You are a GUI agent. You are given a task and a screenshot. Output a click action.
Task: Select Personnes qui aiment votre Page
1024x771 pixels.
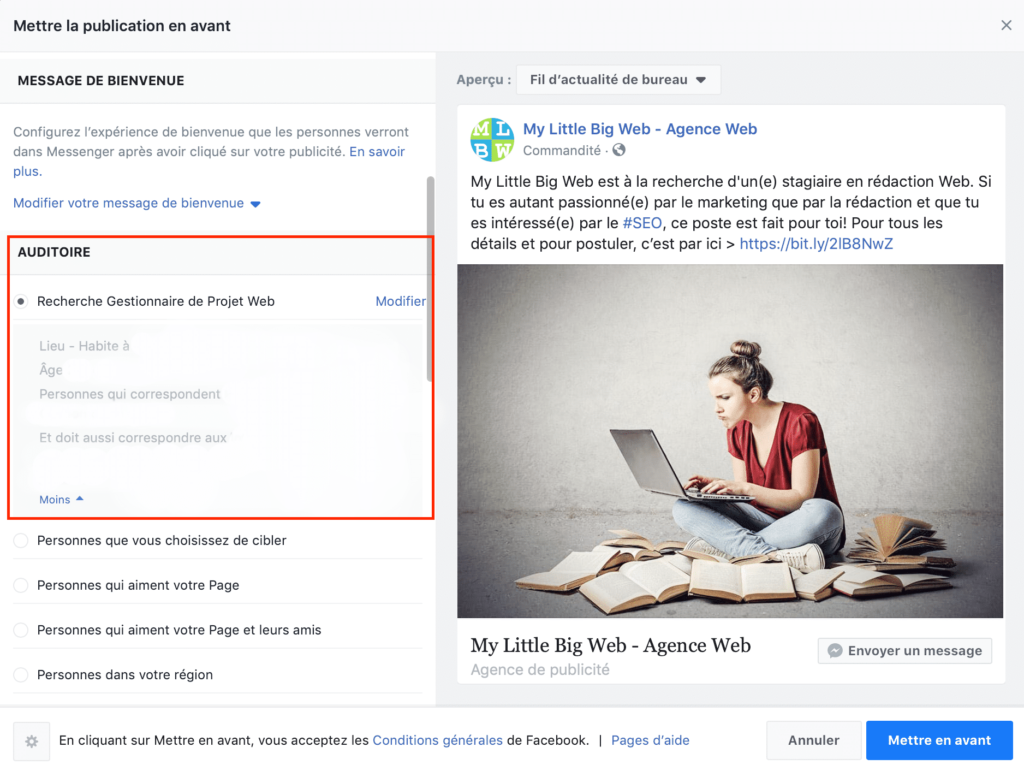[21, 585]
